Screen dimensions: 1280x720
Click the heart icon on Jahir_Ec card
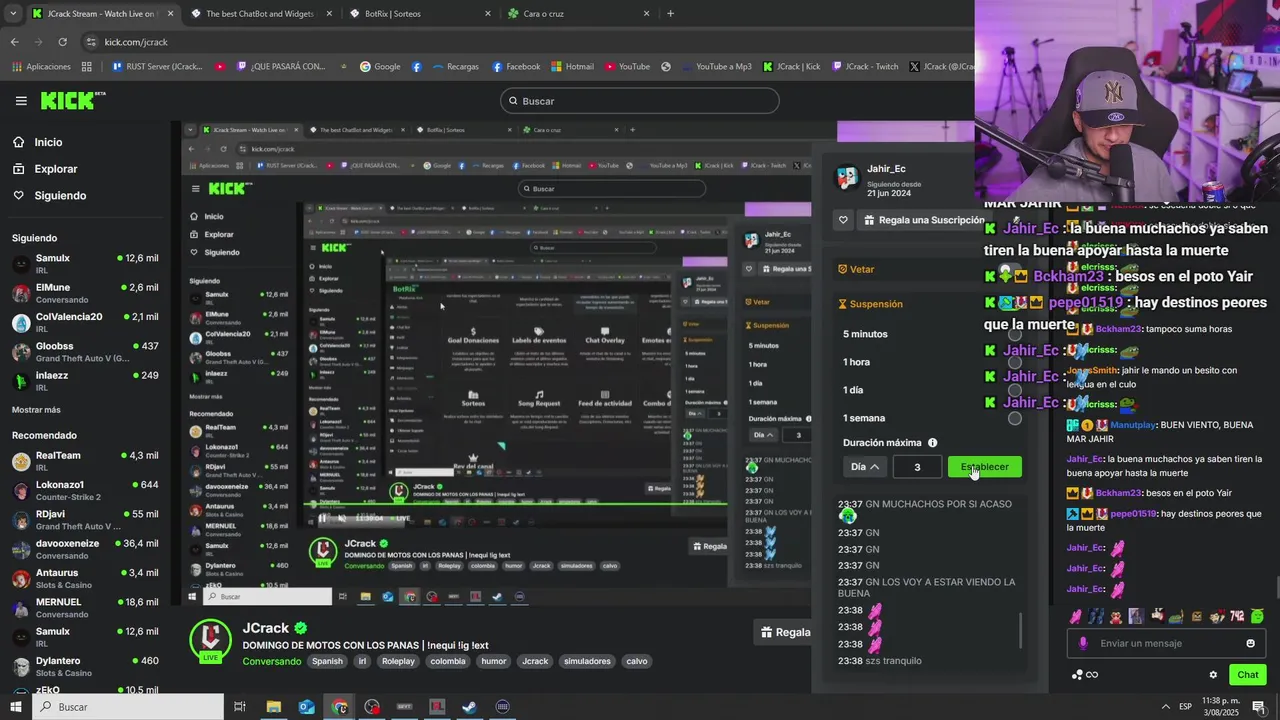click(x=843, y=220)
